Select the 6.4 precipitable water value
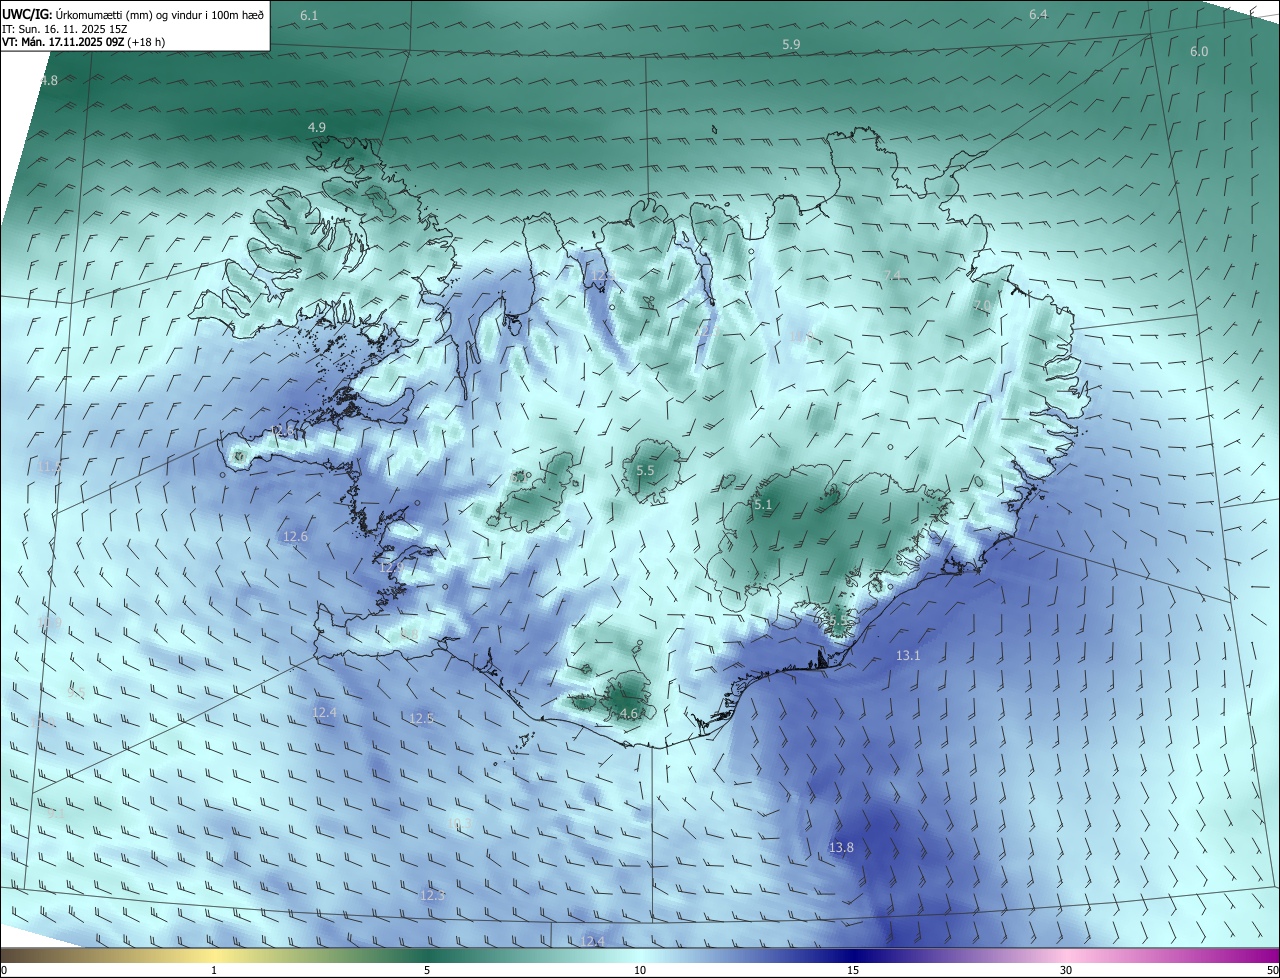The height and width of the screenshot is (978, 1280). [1038, 14]
